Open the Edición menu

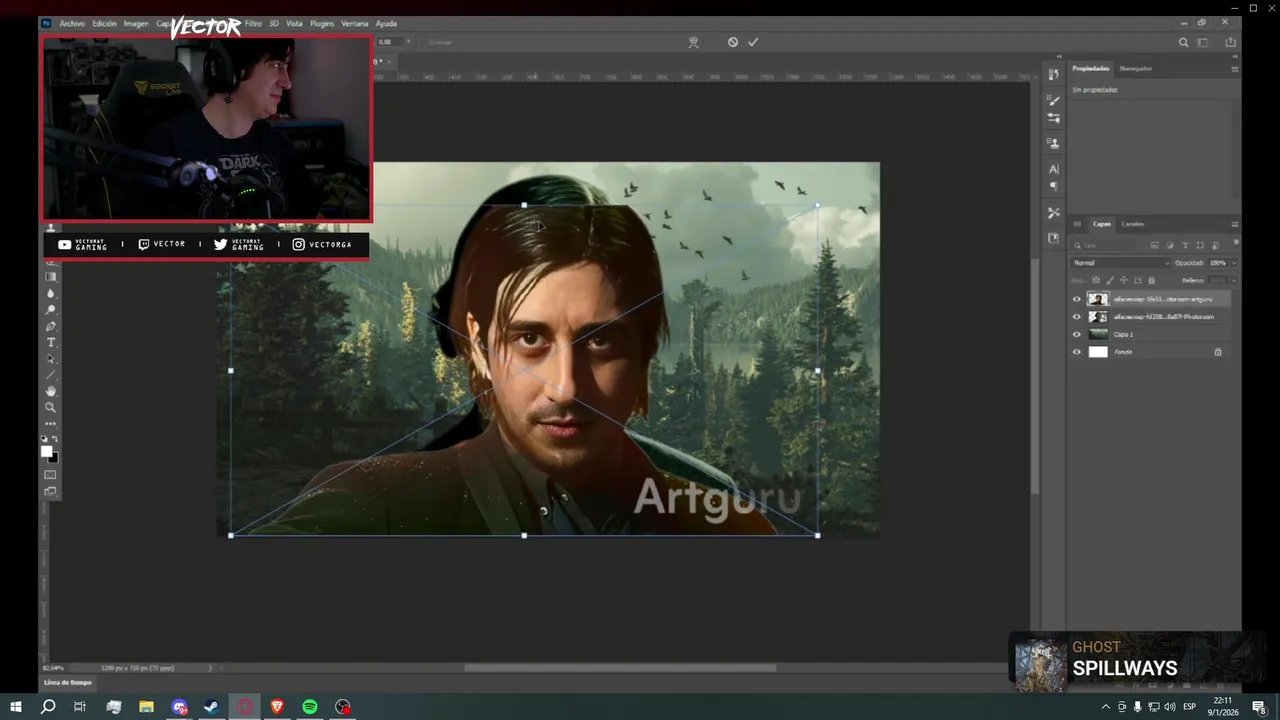105,23
